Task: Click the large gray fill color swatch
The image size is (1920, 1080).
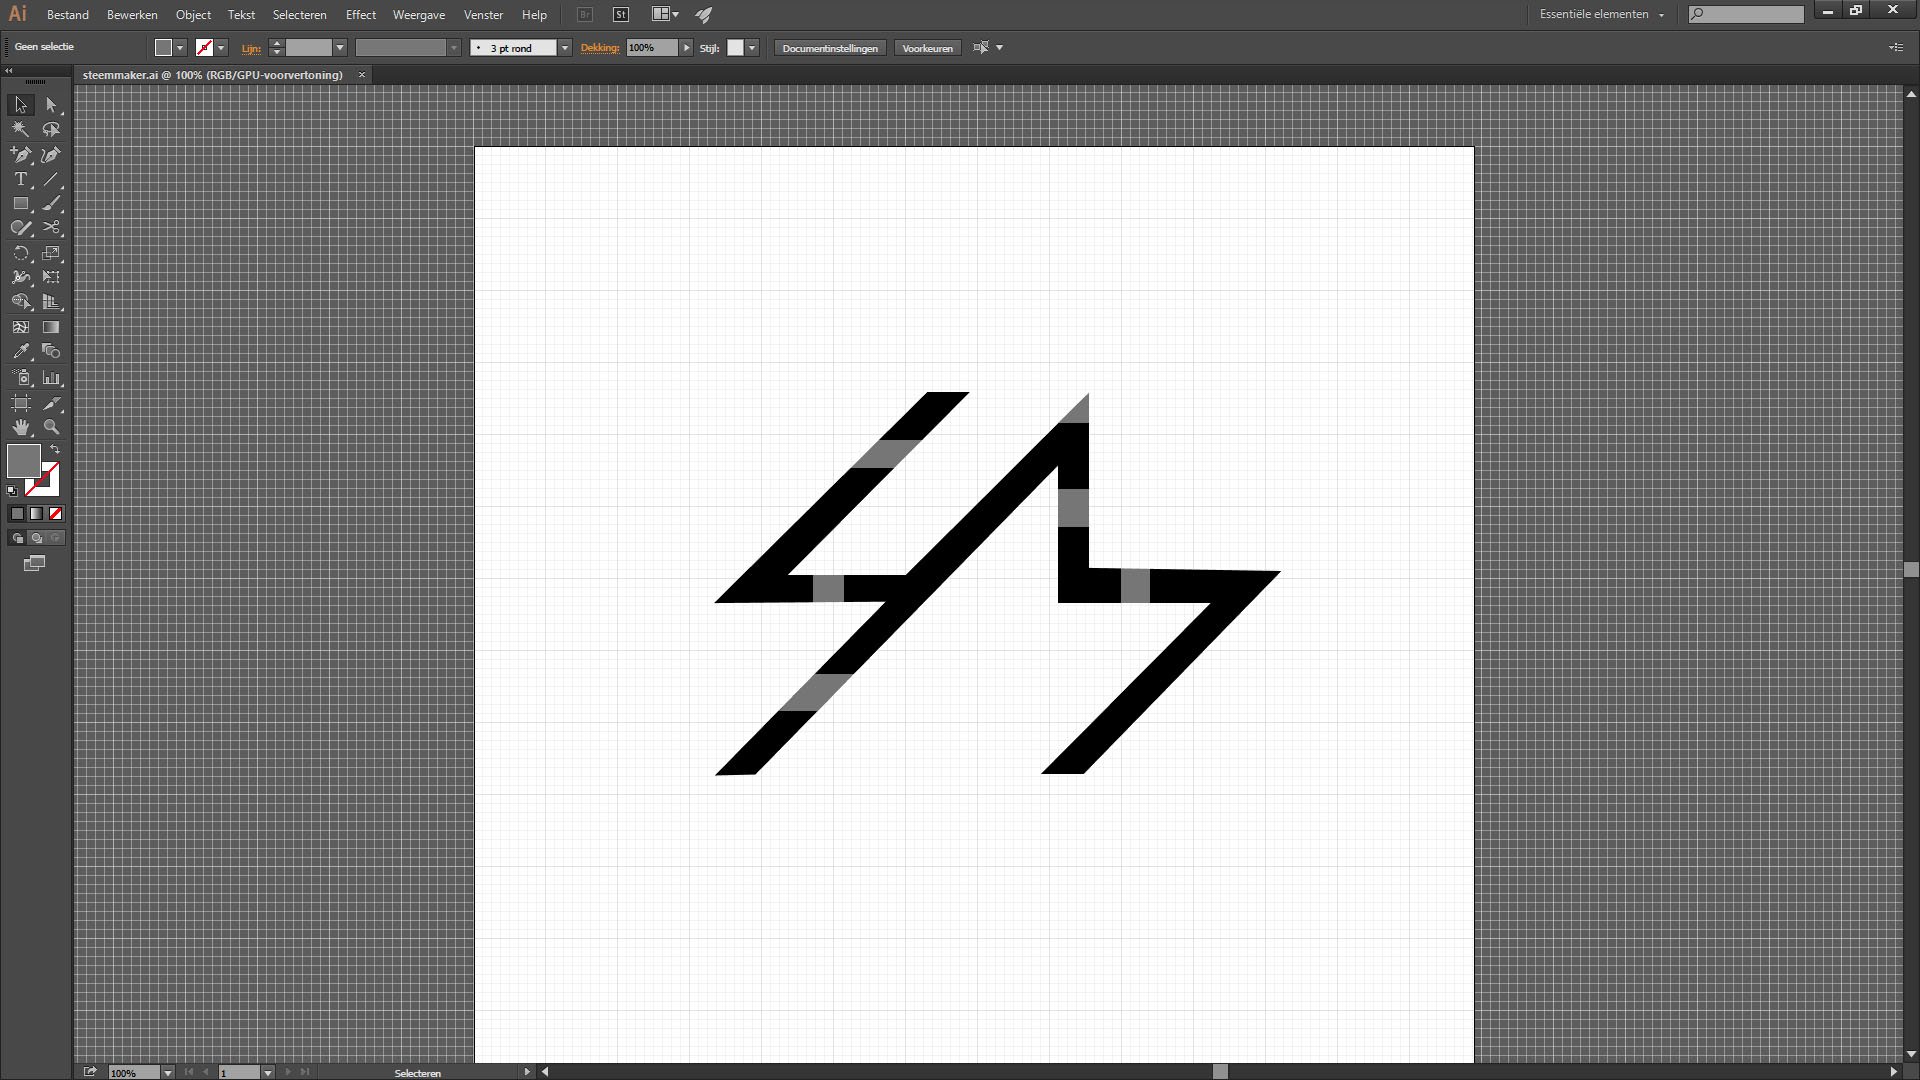Action: click(x=23, y=461)
